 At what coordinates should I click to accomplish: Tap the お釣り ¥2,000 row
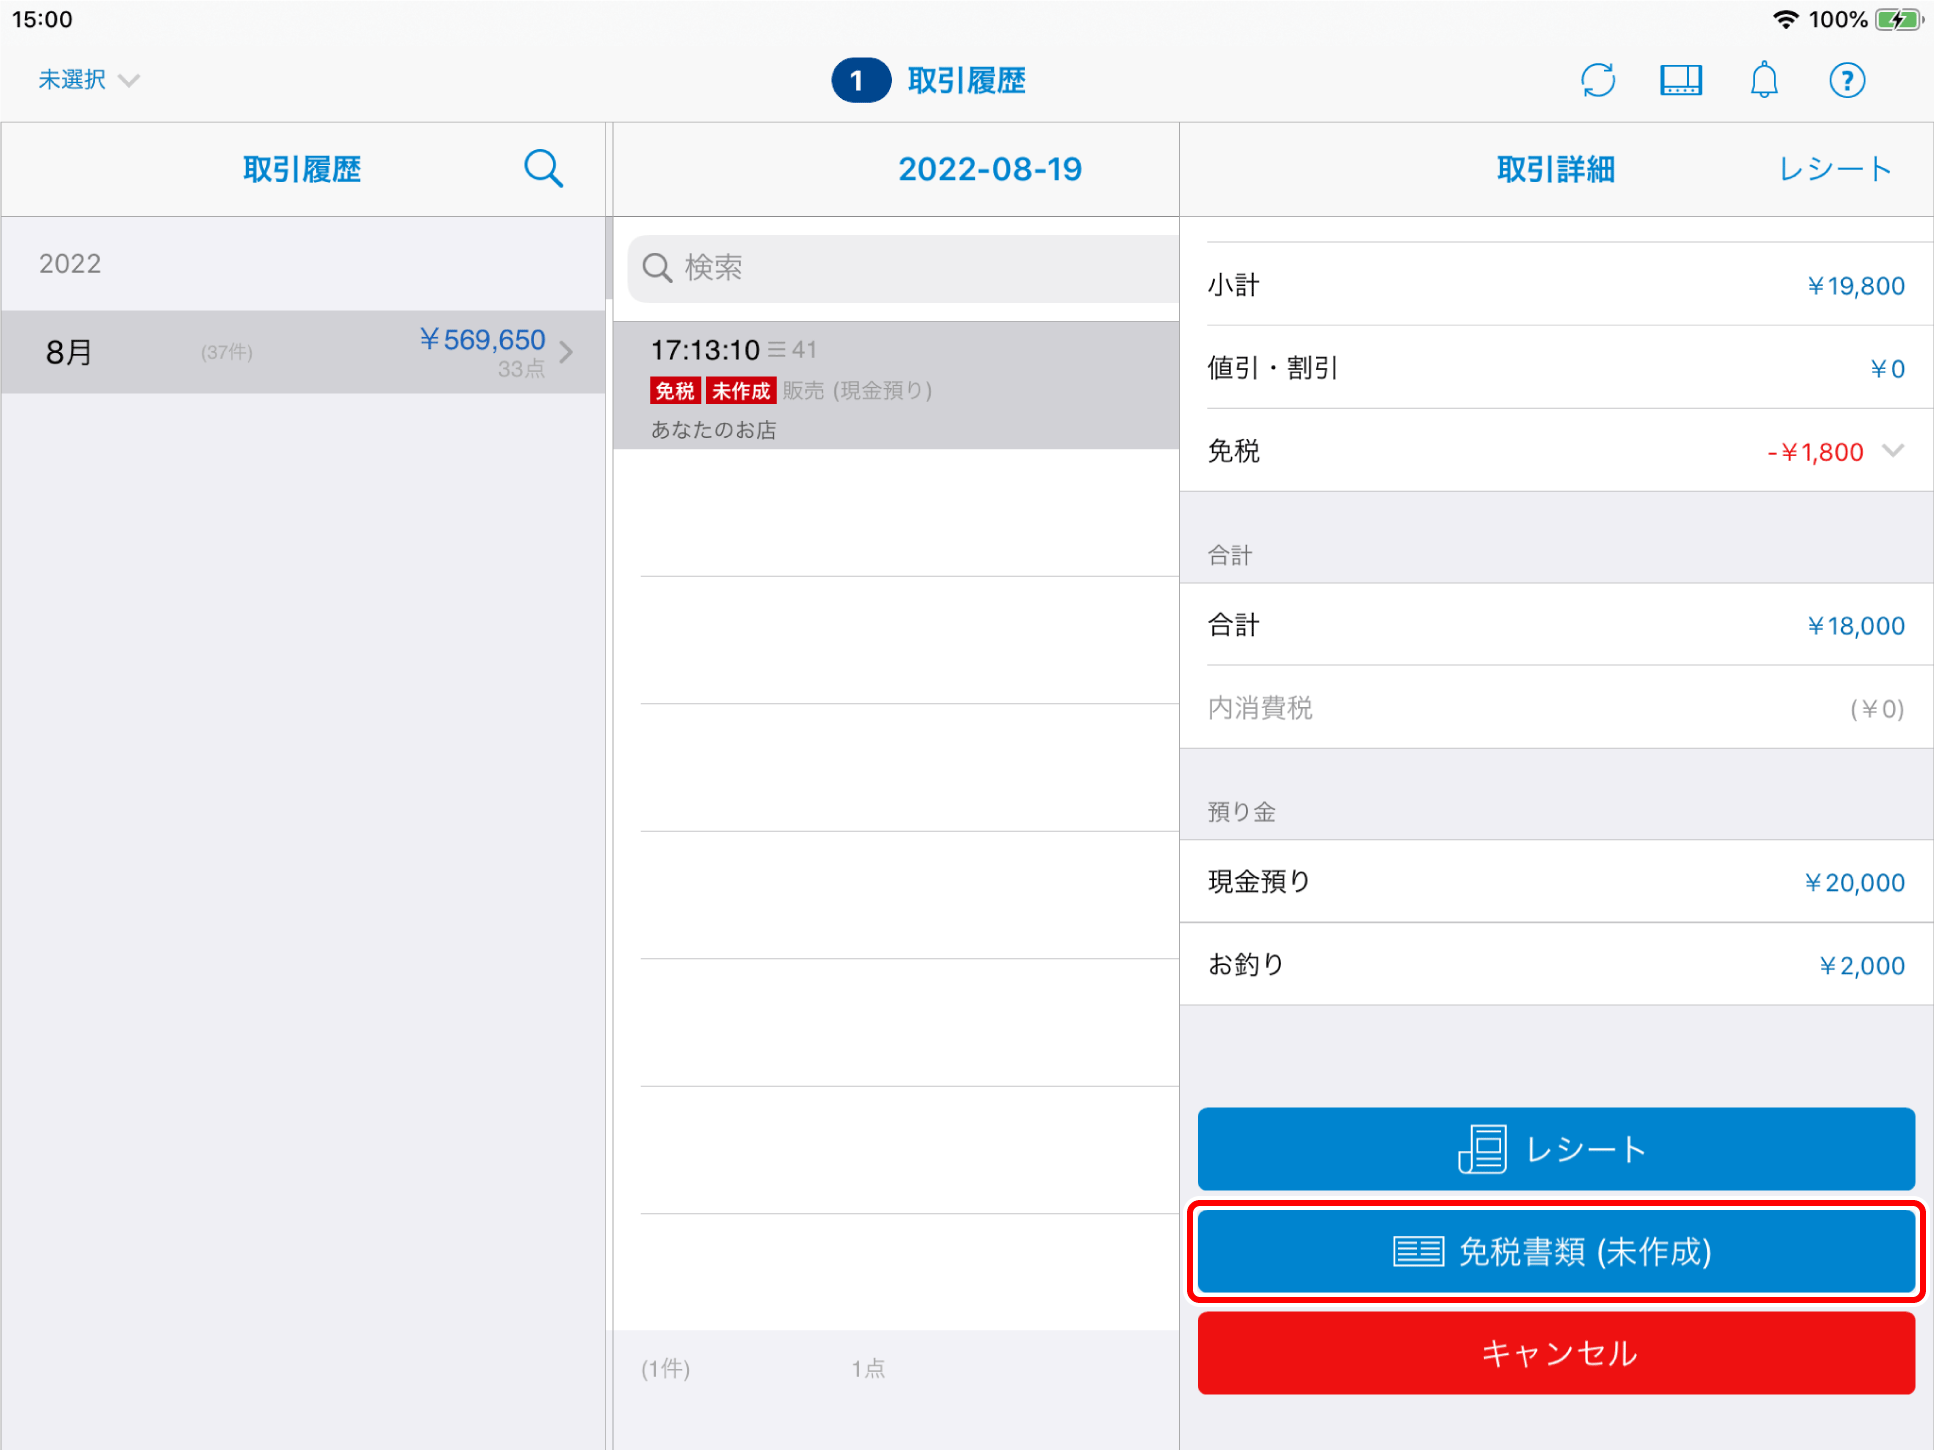coord(1556,965)
